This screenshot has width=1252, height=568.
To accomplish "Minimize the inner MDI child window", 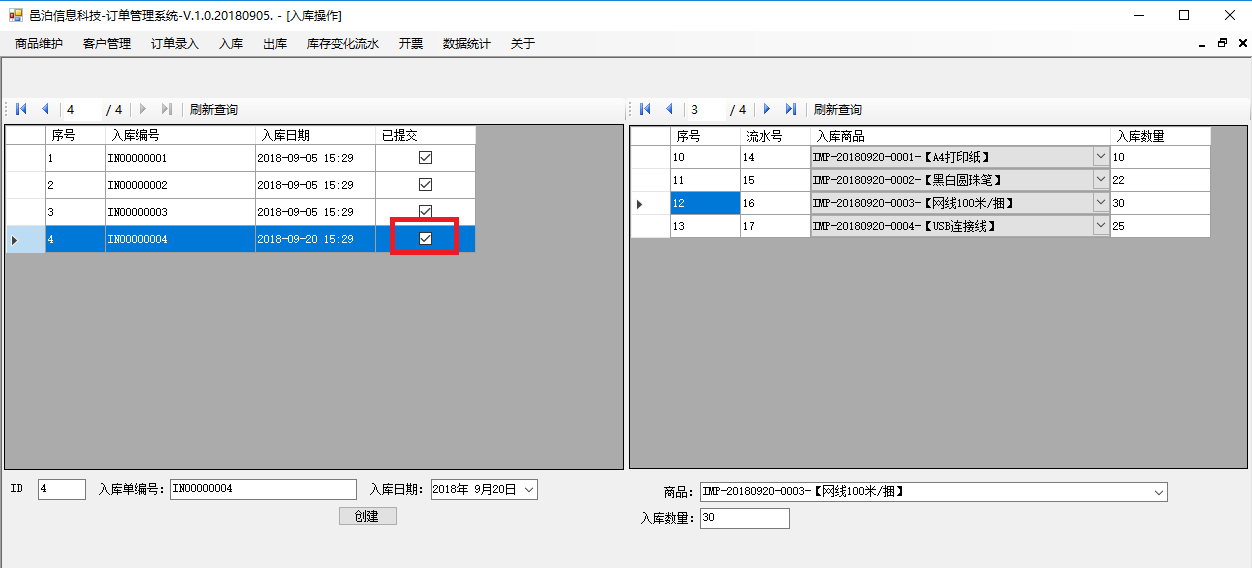I will (1202, 44).
